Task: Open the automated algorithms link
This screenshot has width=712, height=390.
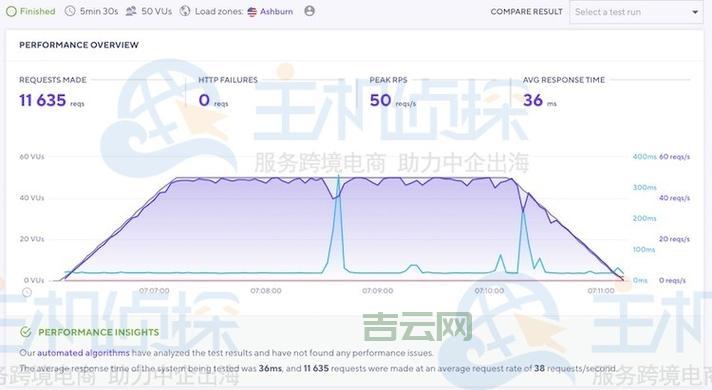Action: point(83,353)
